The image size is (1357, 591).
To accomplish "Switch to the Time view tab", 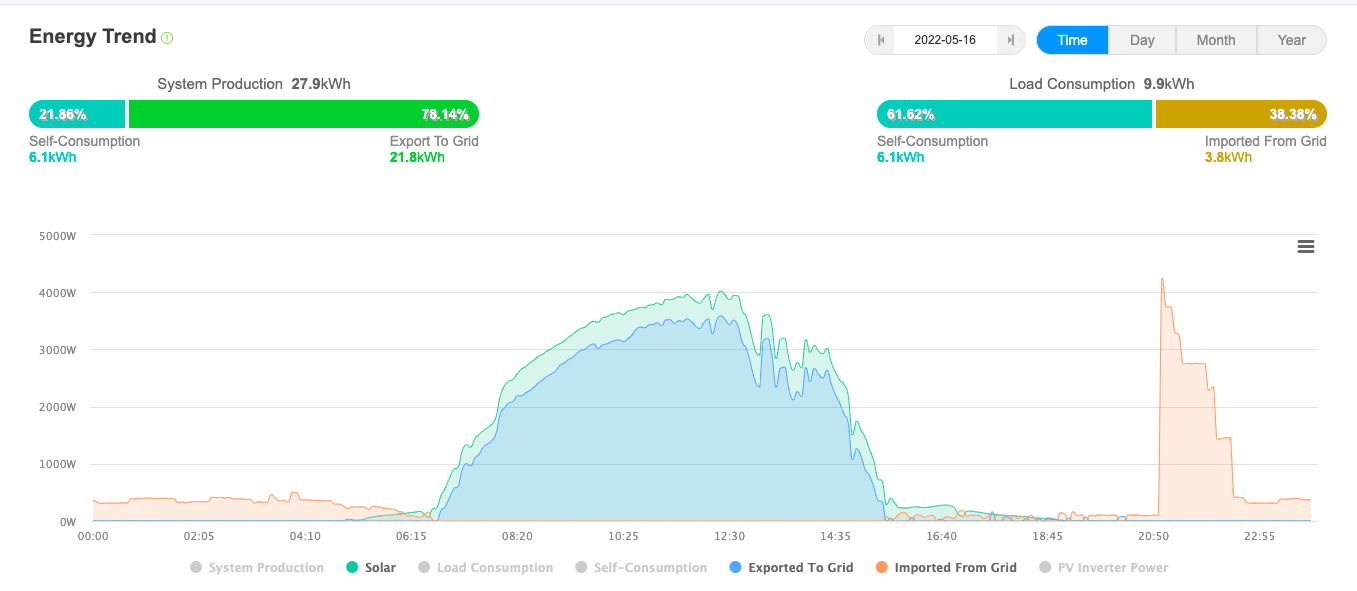I will [x=1072, y=40].
